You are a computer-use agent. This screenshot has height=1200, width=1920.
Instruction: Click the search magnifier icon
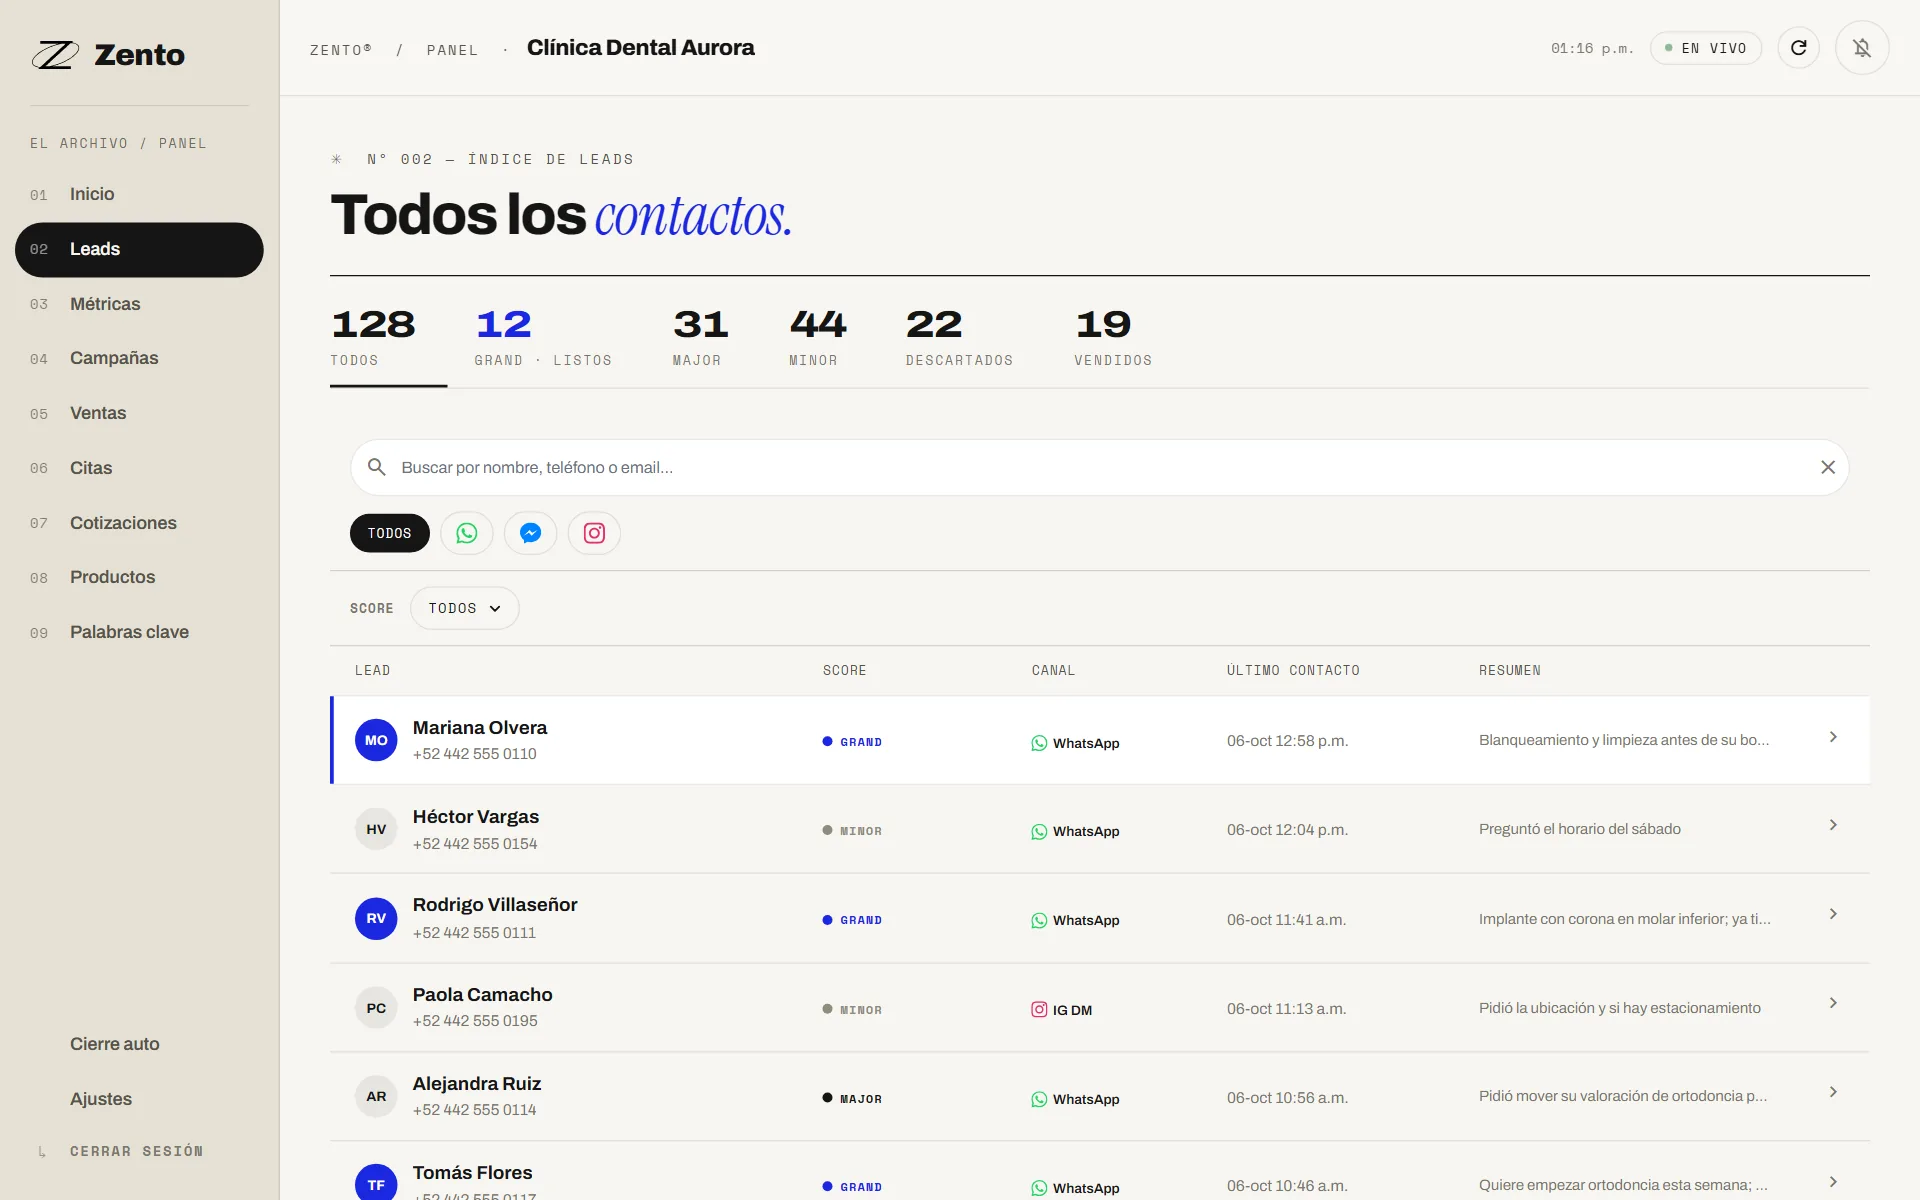[x=377, y=467]
